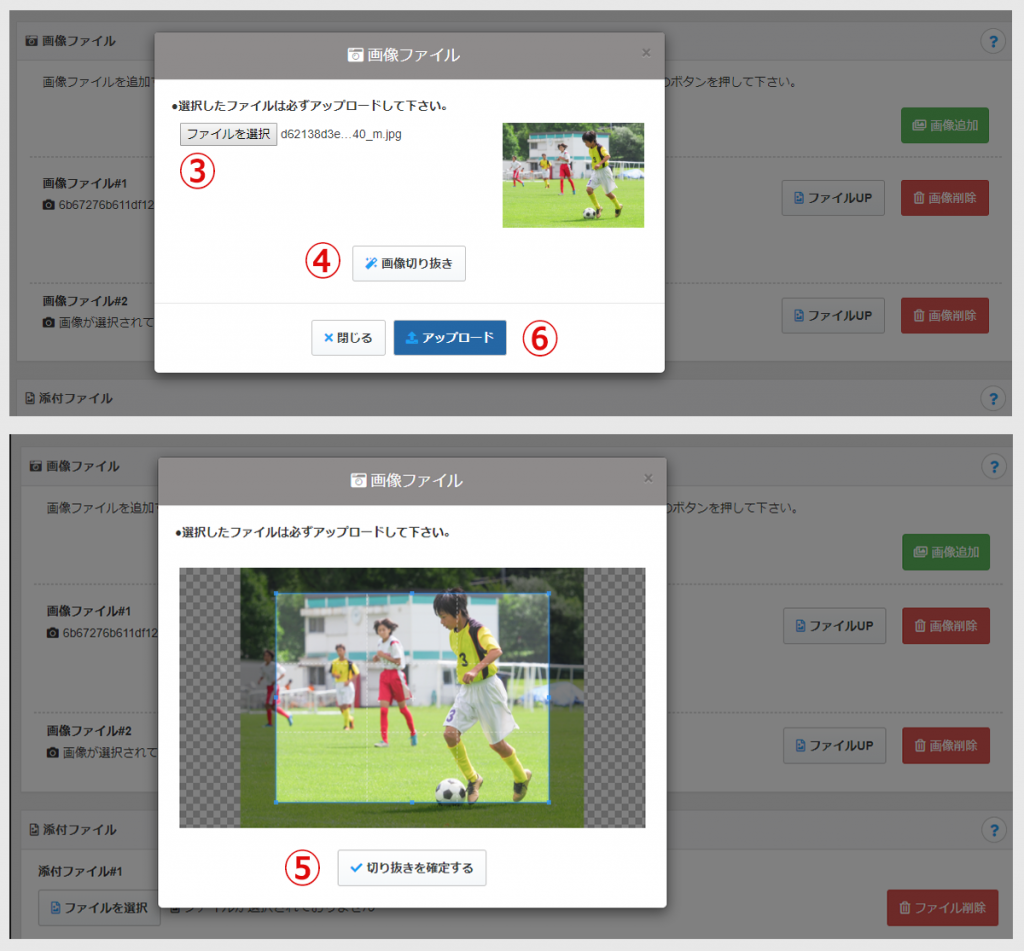Click inside the crop selection on the soccer ball
Image resolution: width=1024 pixels, height=951 pixels.
(x=450, y=791)
